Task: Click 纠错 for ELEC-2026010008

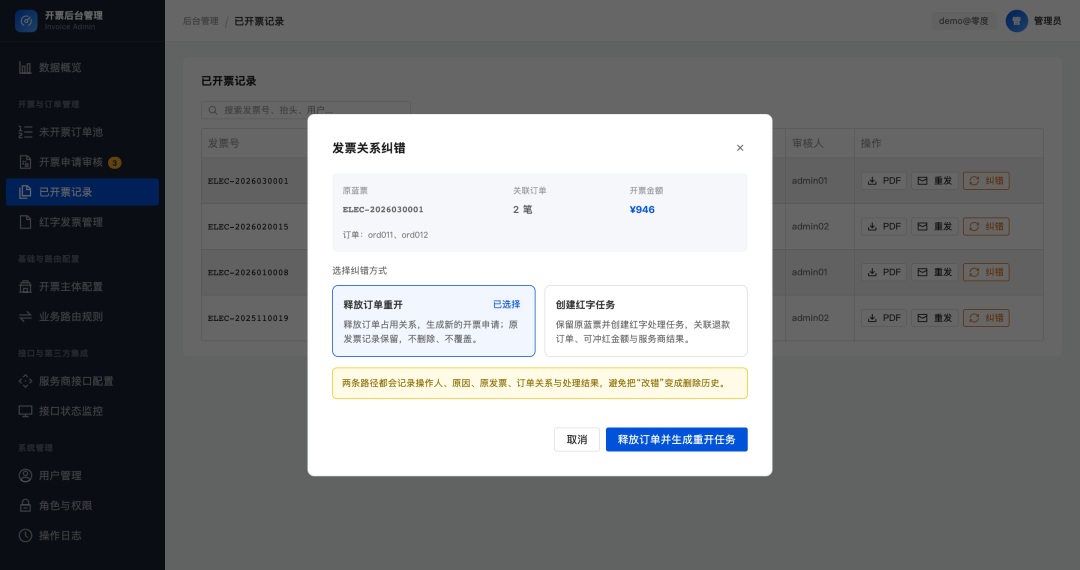Action: click(x=986, y=272)
